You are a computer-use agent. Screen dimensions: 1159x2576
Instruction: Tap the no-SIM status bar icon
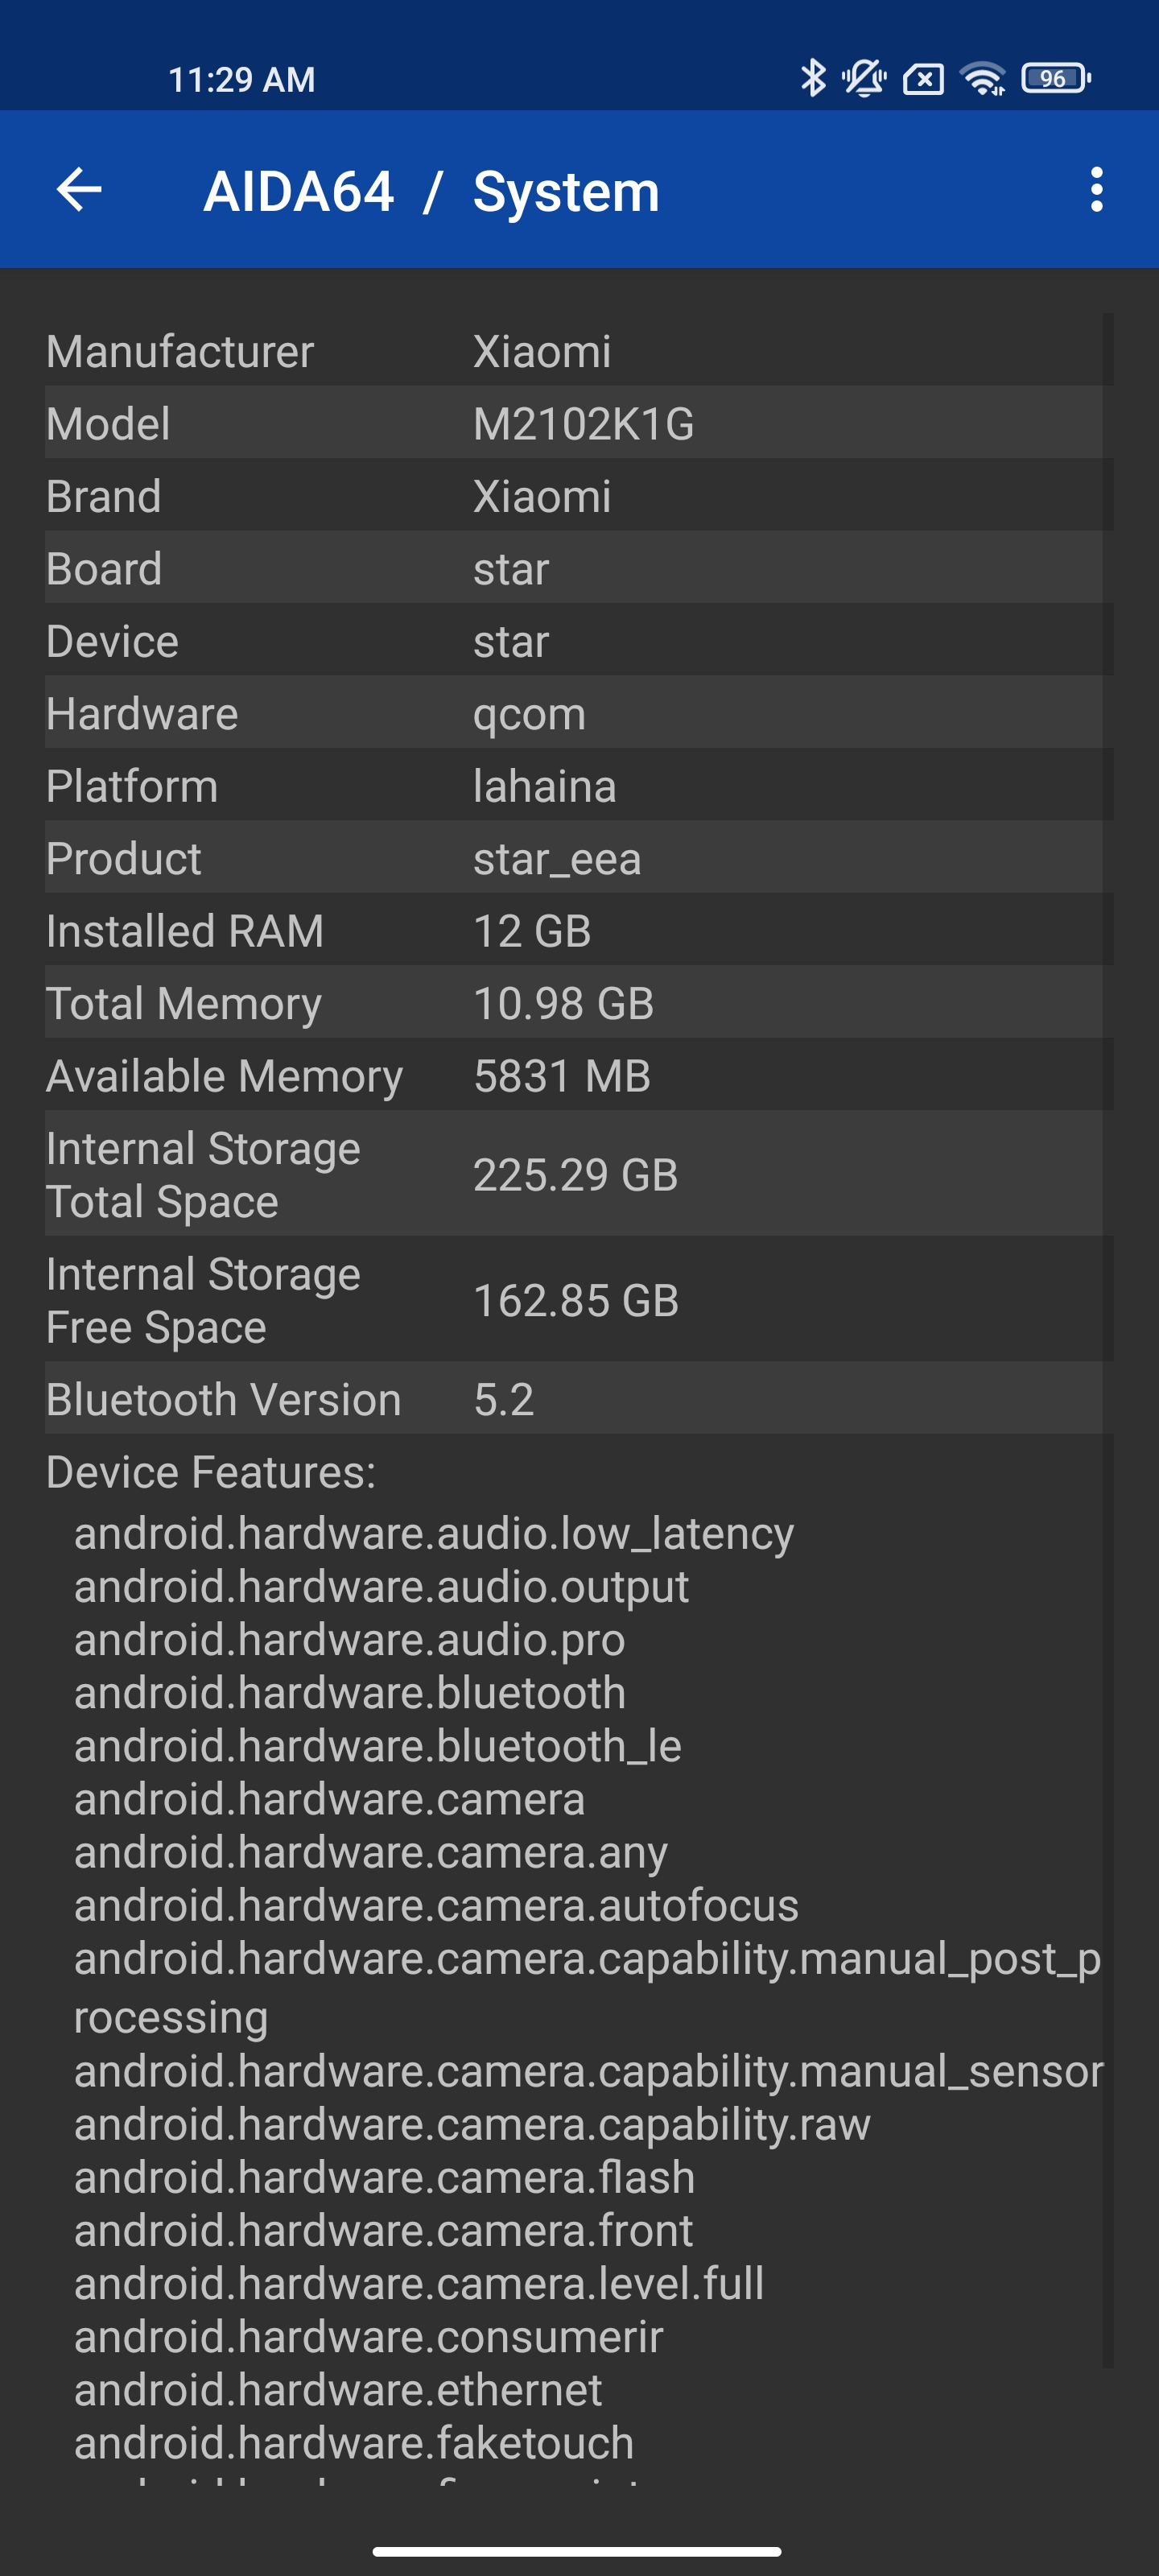tap(923, 79)
